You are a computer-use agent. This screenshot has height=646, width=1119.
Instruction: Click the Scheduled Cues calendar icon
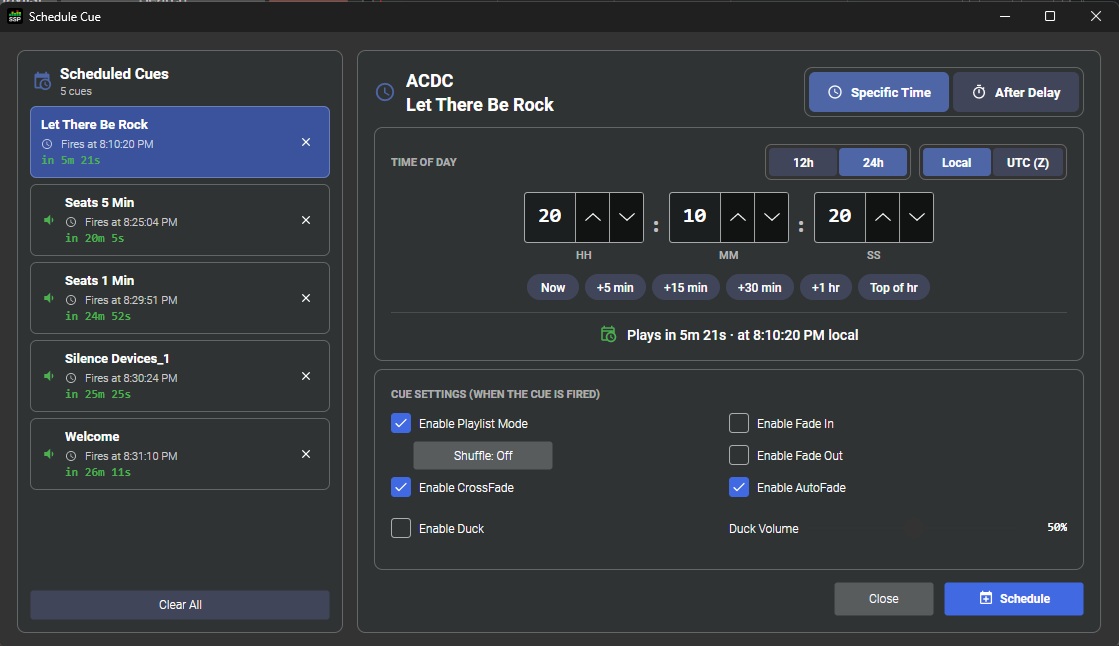click(42, 81)
